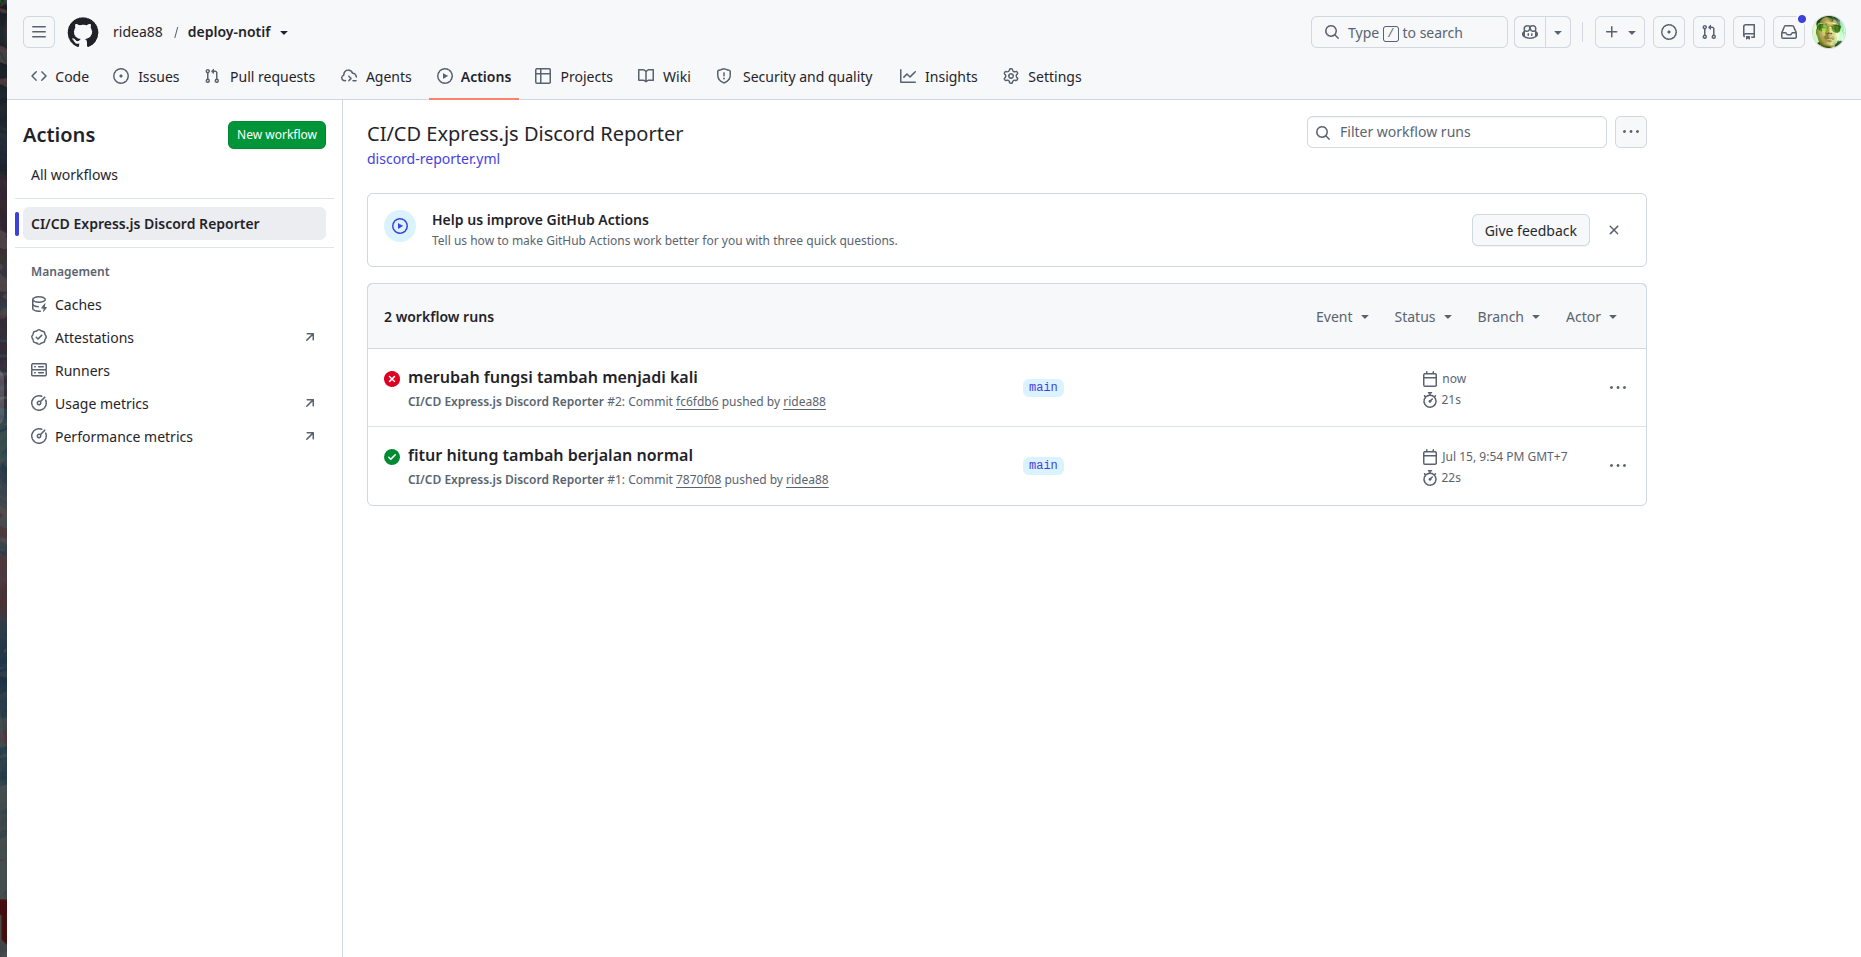The width and height of the screenshot is (1861, 957).
Task: Select CI/CD Express.js Discord Reporter workflow in sidebar
Action: coord(174,224)
